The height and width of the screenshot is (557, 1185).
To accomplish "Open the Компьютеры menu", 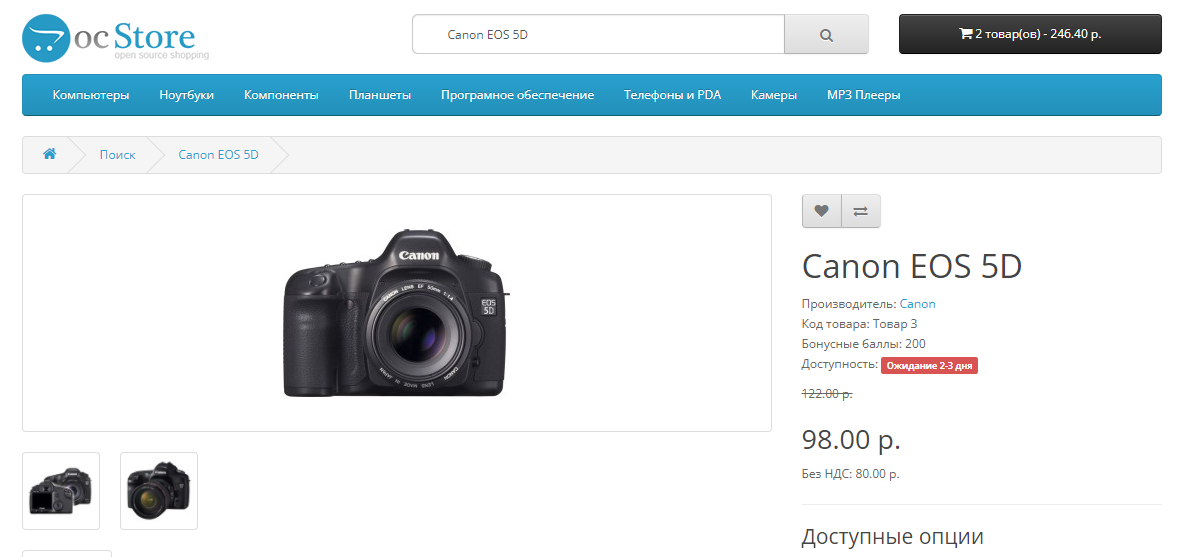I will click(x=91, y=95).
